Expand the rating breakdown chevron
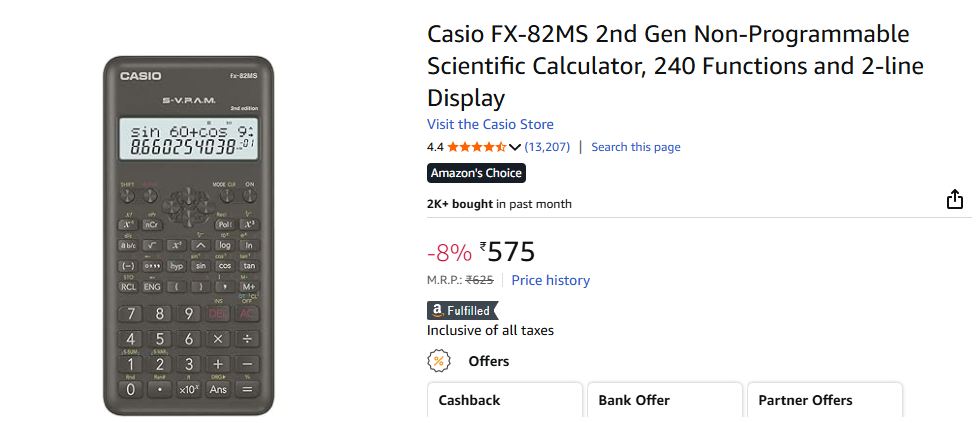The height and width of the screenshot is (423, 976). coord(514,147)
